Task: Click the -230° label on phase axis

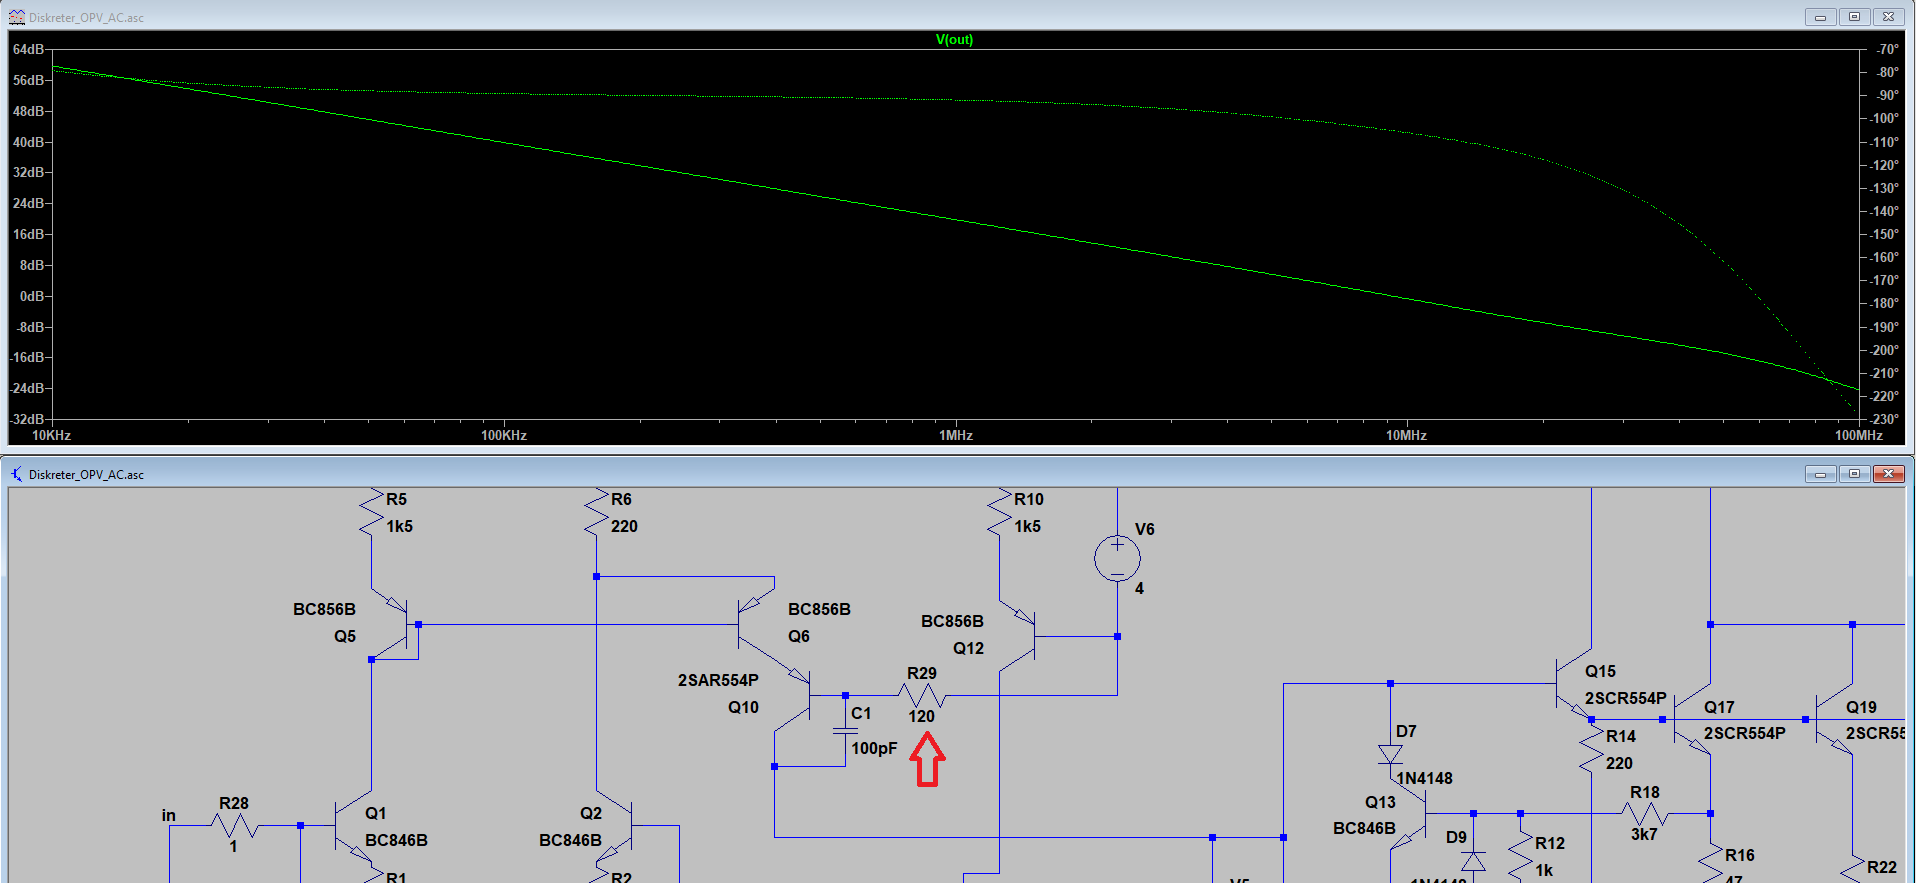Action: point(1884,419)
